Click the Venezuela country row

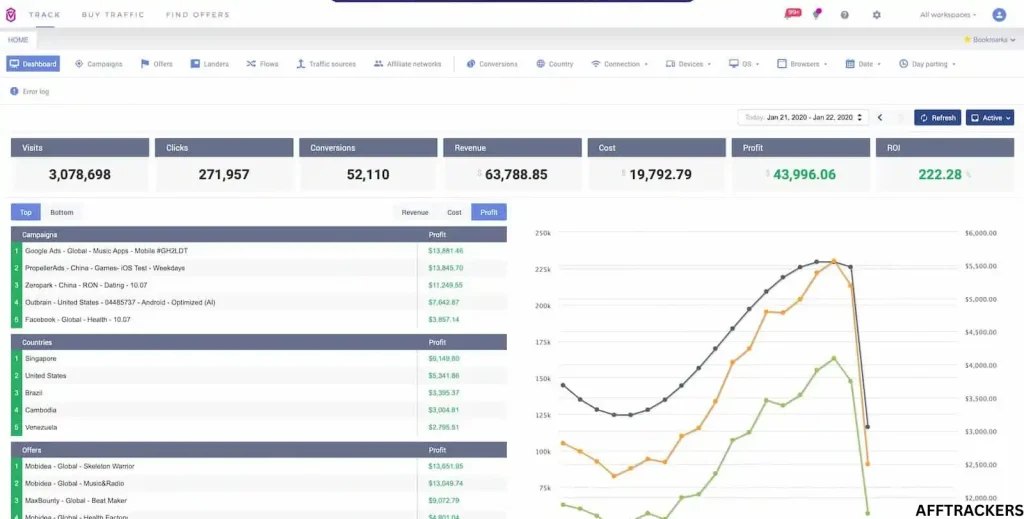pyautogui.click(x=259, y=427)
